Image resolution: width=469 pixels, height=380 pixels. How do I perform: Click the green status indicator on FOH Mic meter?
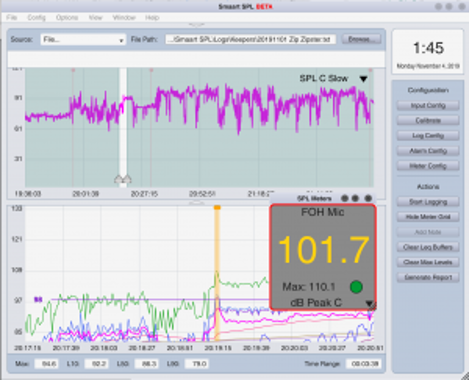[x=356, y=287]
